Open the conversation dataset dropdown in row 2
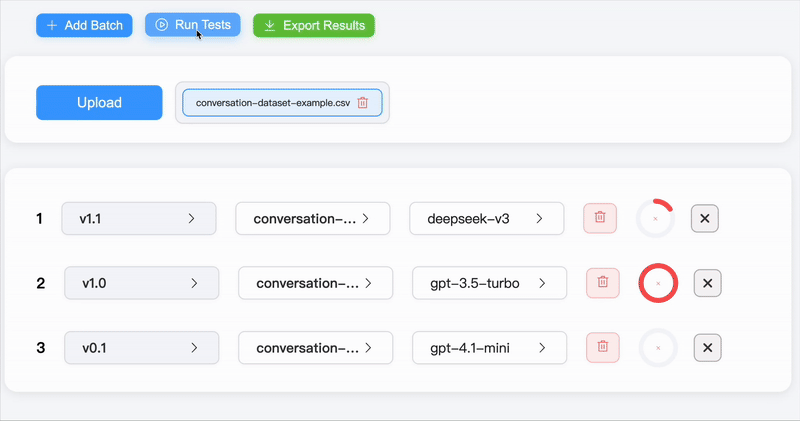This screenshot has height=421, width=800. point(316,283)
